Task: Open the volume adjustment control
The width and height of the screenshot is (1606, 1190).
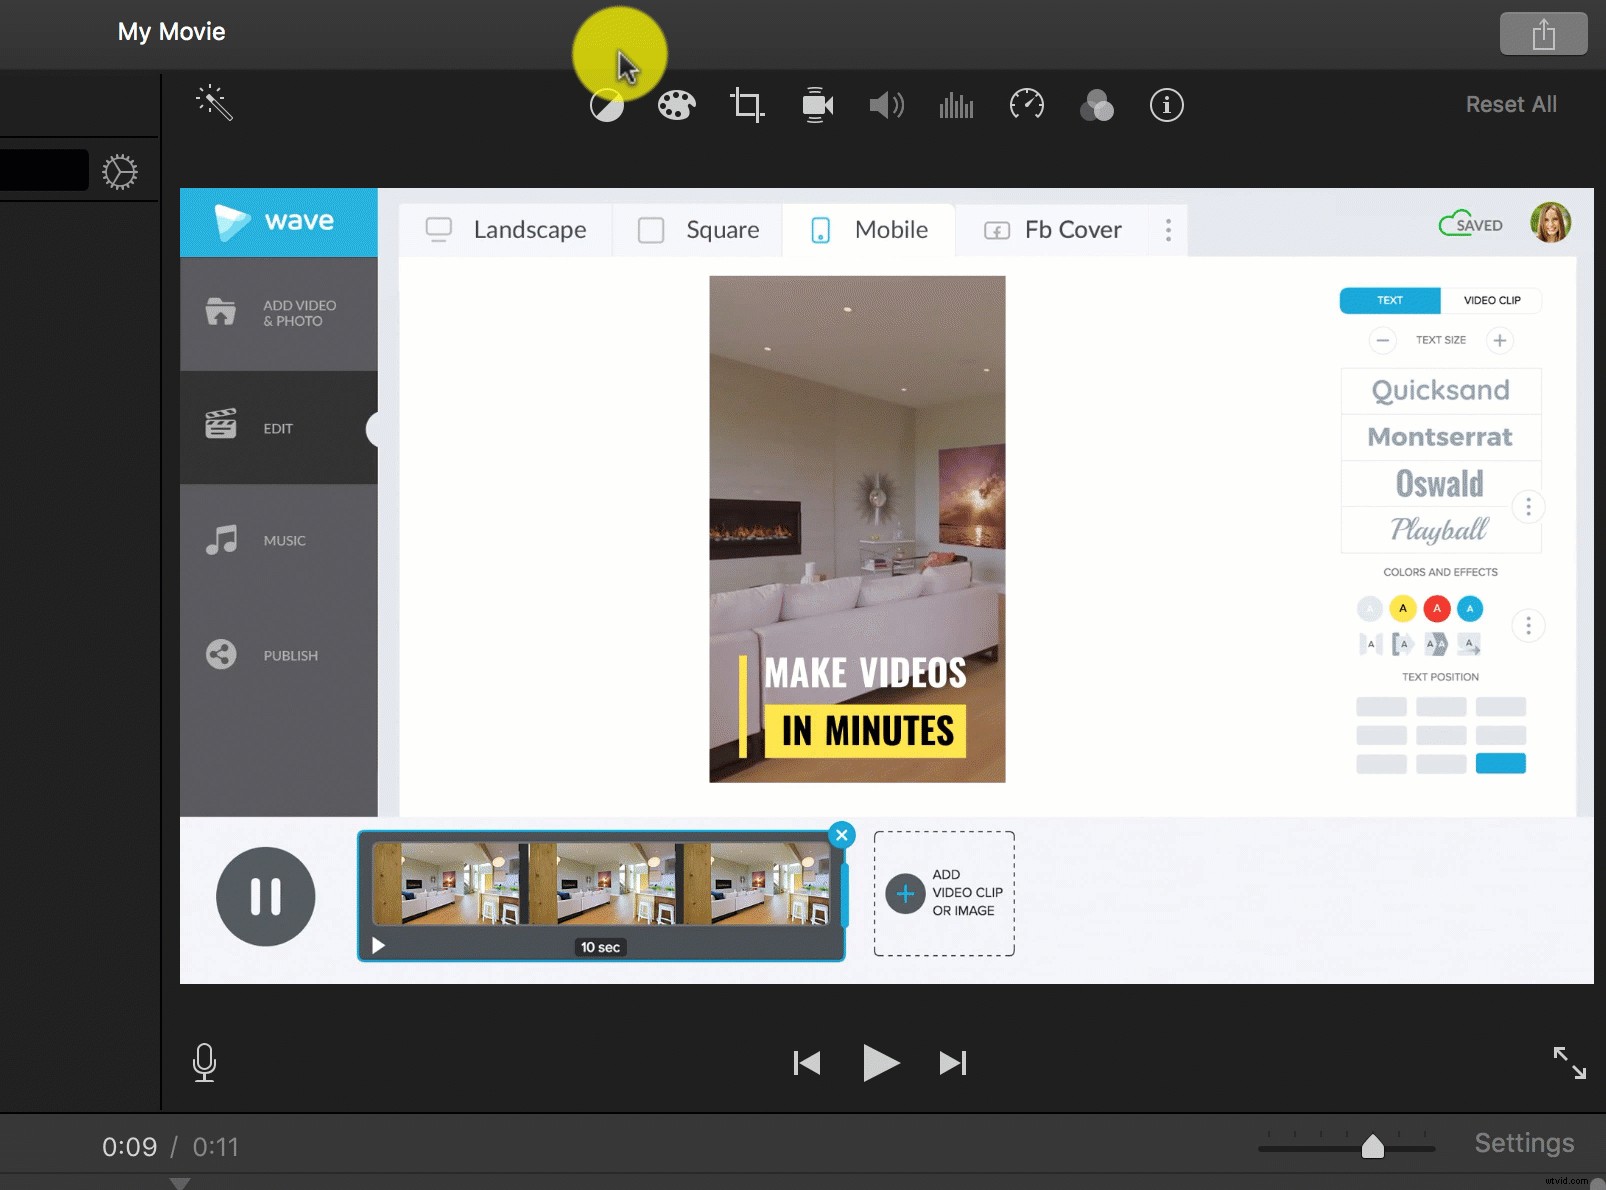Action: click(886, 104)
